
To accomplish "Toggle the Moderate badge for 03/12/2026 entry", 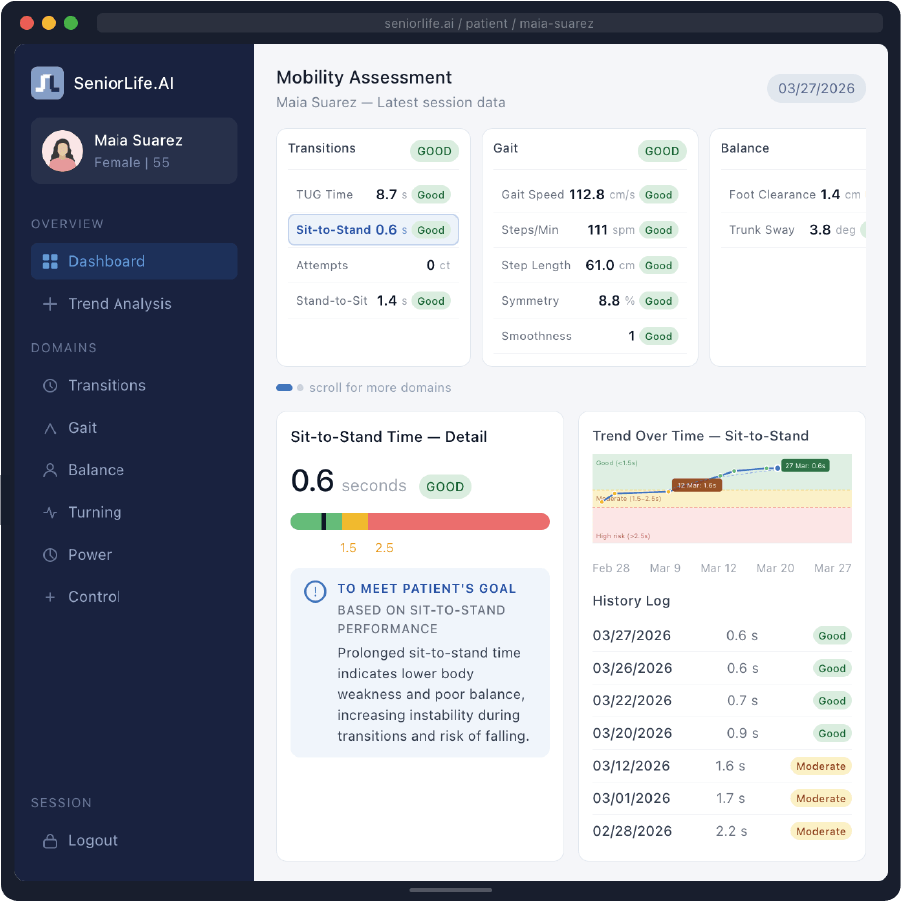I will pos(820,765).
